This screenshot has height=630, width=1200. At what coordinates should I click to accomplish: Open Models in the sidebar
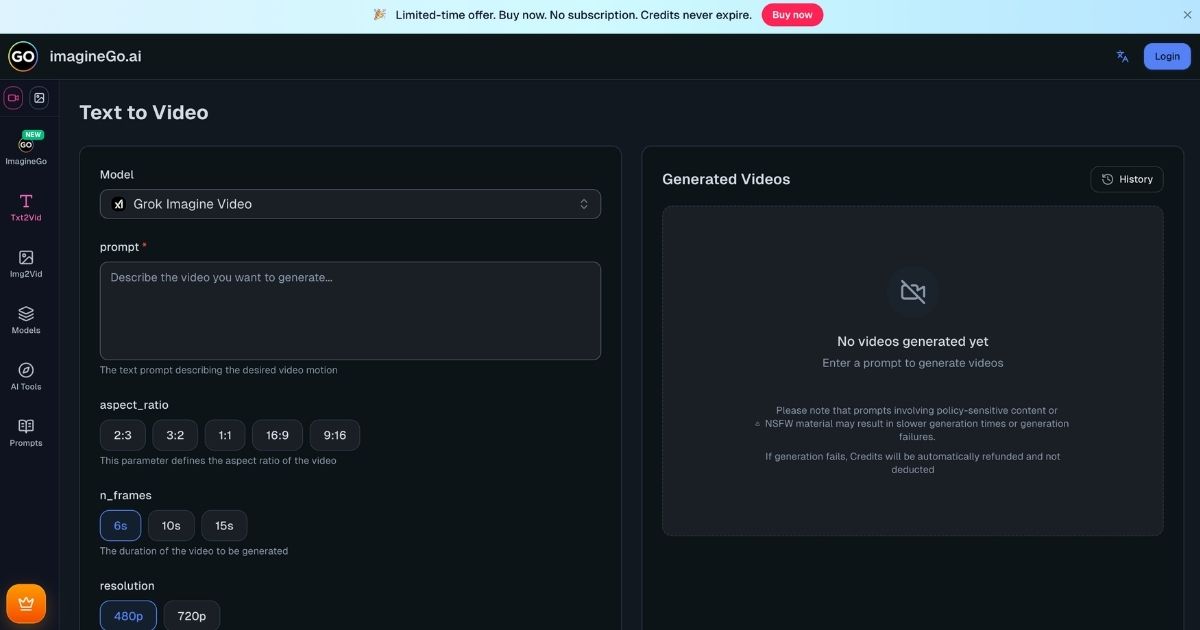pyautogui.click(x=26, y=320)
